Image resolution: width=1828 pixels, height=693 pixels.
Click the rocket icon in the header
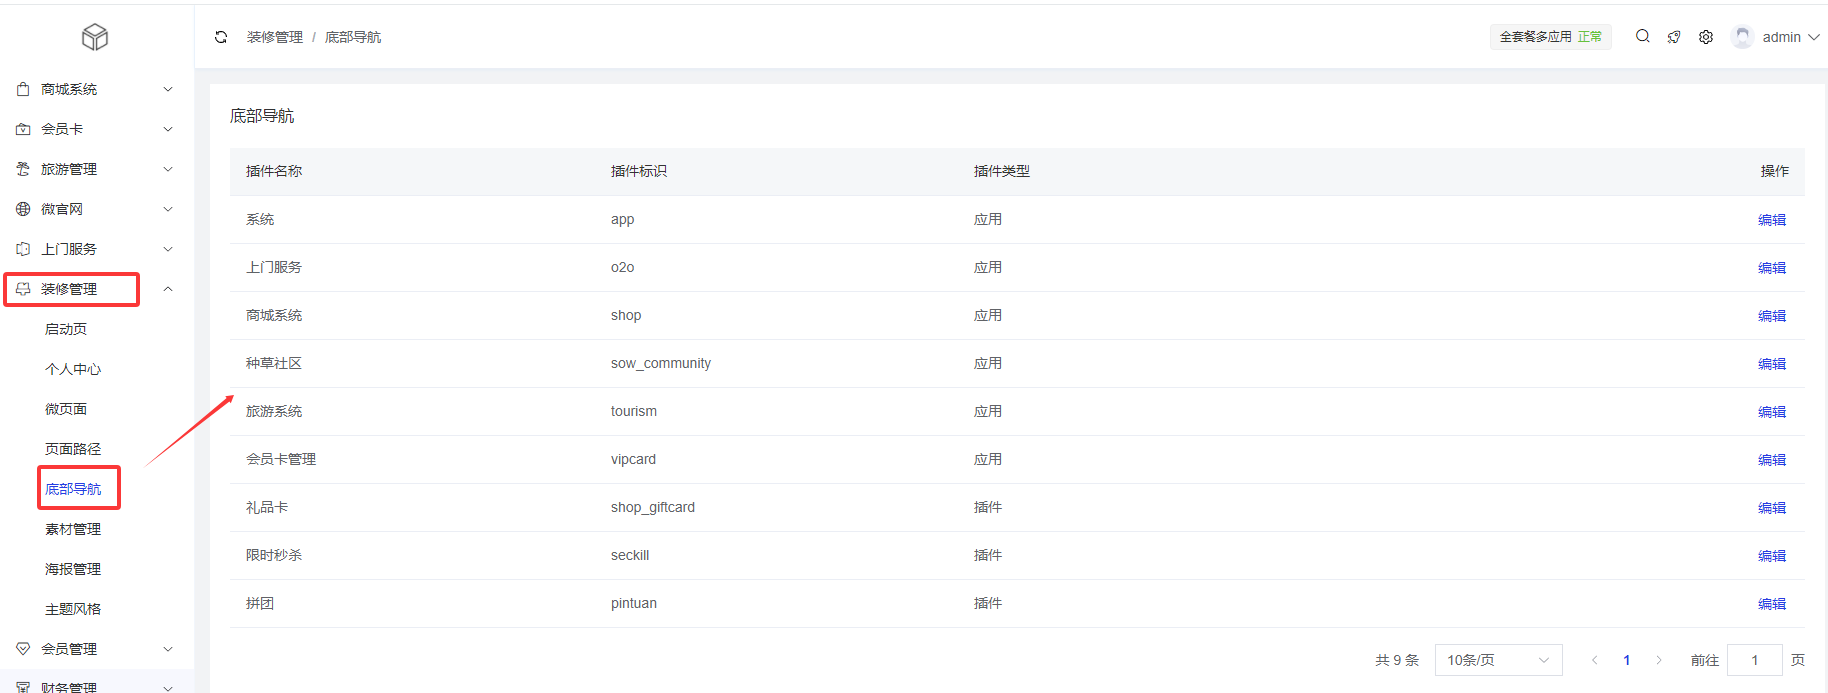[x=1674, y=37]
